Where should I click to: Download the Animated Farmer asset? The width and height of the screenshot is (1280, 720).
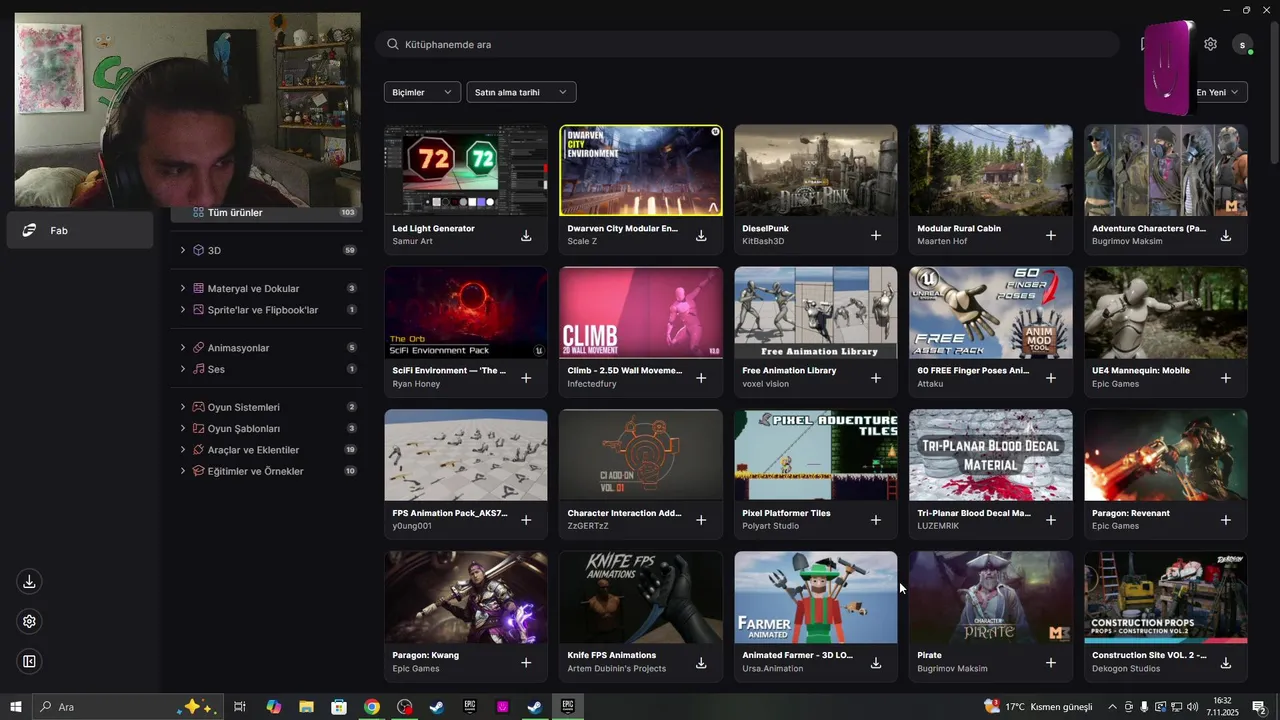(876, 662)
